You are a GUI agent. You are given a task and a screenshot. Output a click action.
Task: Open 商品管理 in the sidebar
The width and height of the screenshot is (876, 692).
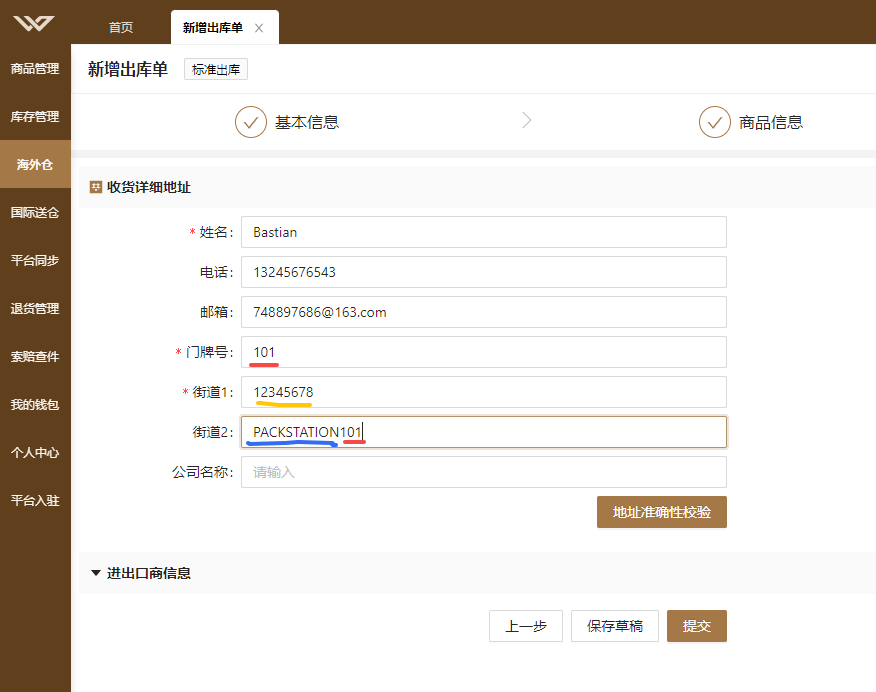coord(35,69)
